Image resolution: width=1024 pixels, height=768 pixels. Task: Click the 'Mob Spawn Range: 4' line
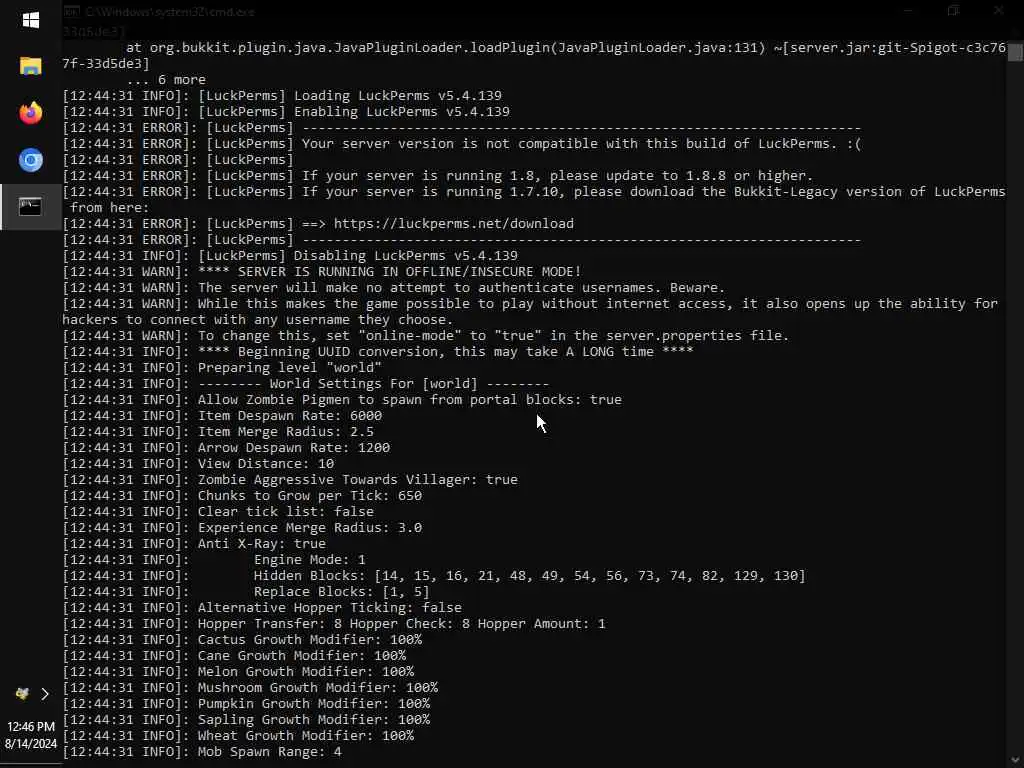269,751
